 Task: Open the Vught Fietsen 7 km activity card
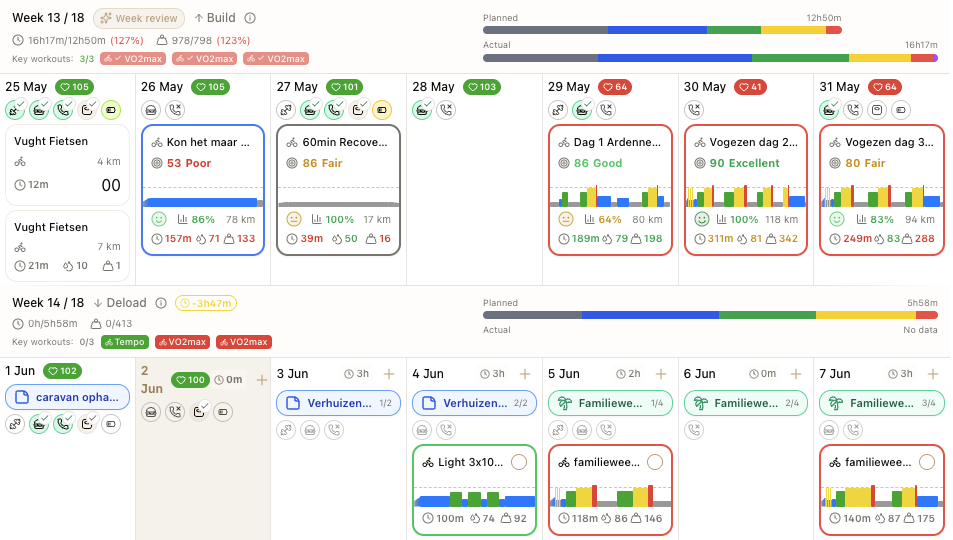pos(67,246)
